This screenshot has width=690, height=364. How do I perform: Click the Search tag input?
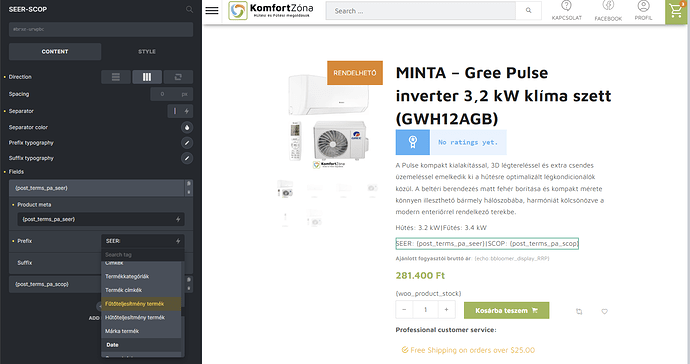[x=143, y=255]
